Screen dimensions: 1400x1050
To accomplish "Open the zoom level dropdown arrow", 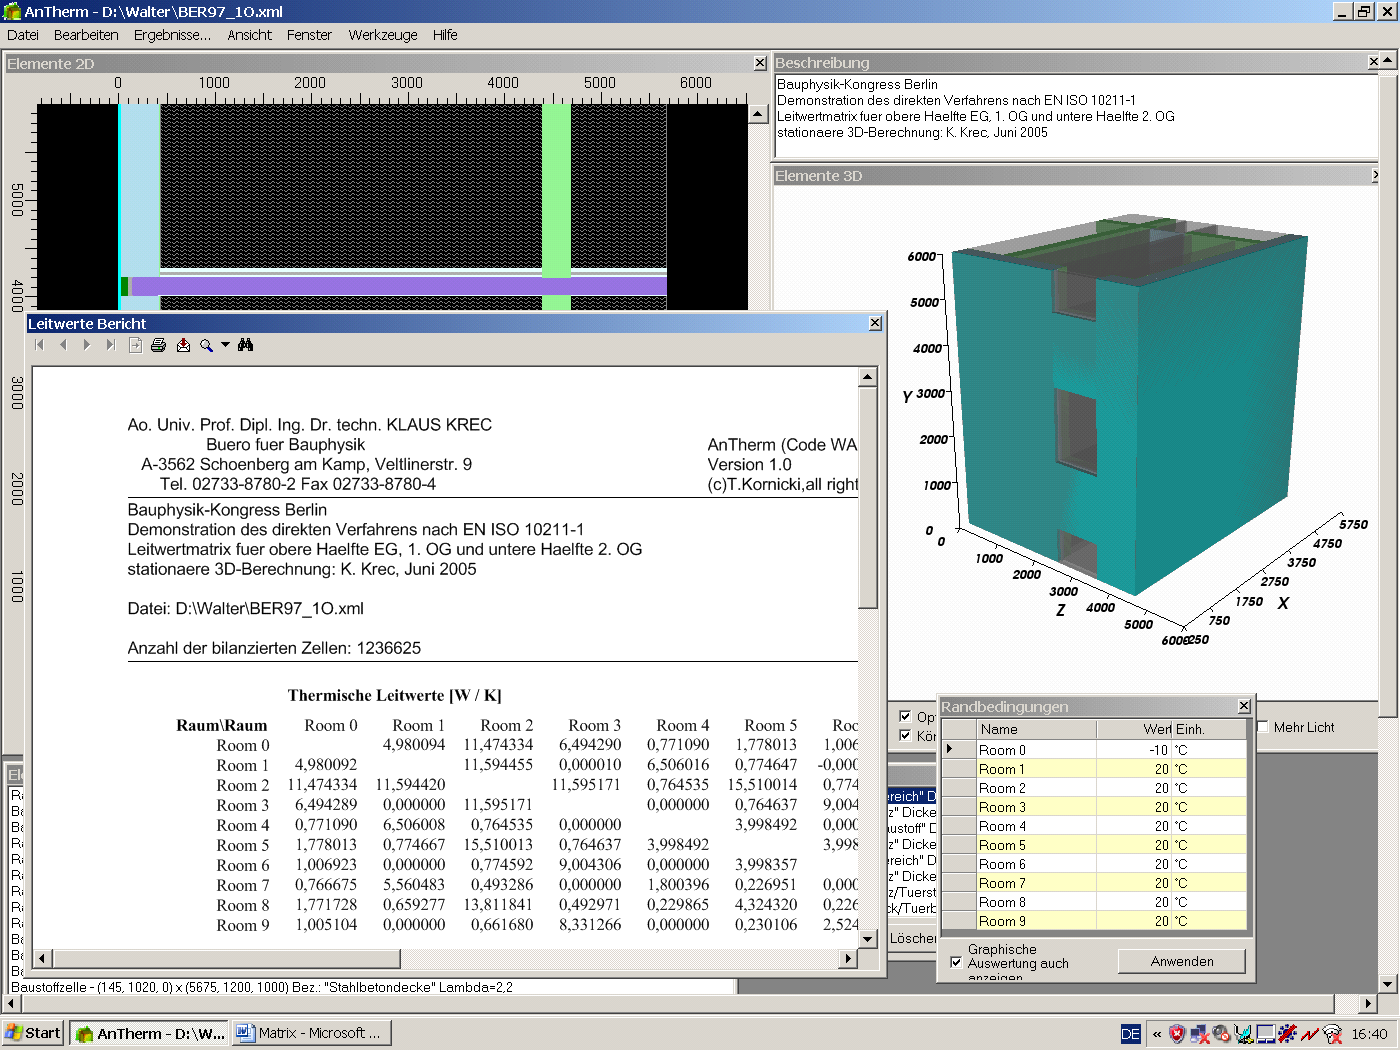I will [225, 345].
